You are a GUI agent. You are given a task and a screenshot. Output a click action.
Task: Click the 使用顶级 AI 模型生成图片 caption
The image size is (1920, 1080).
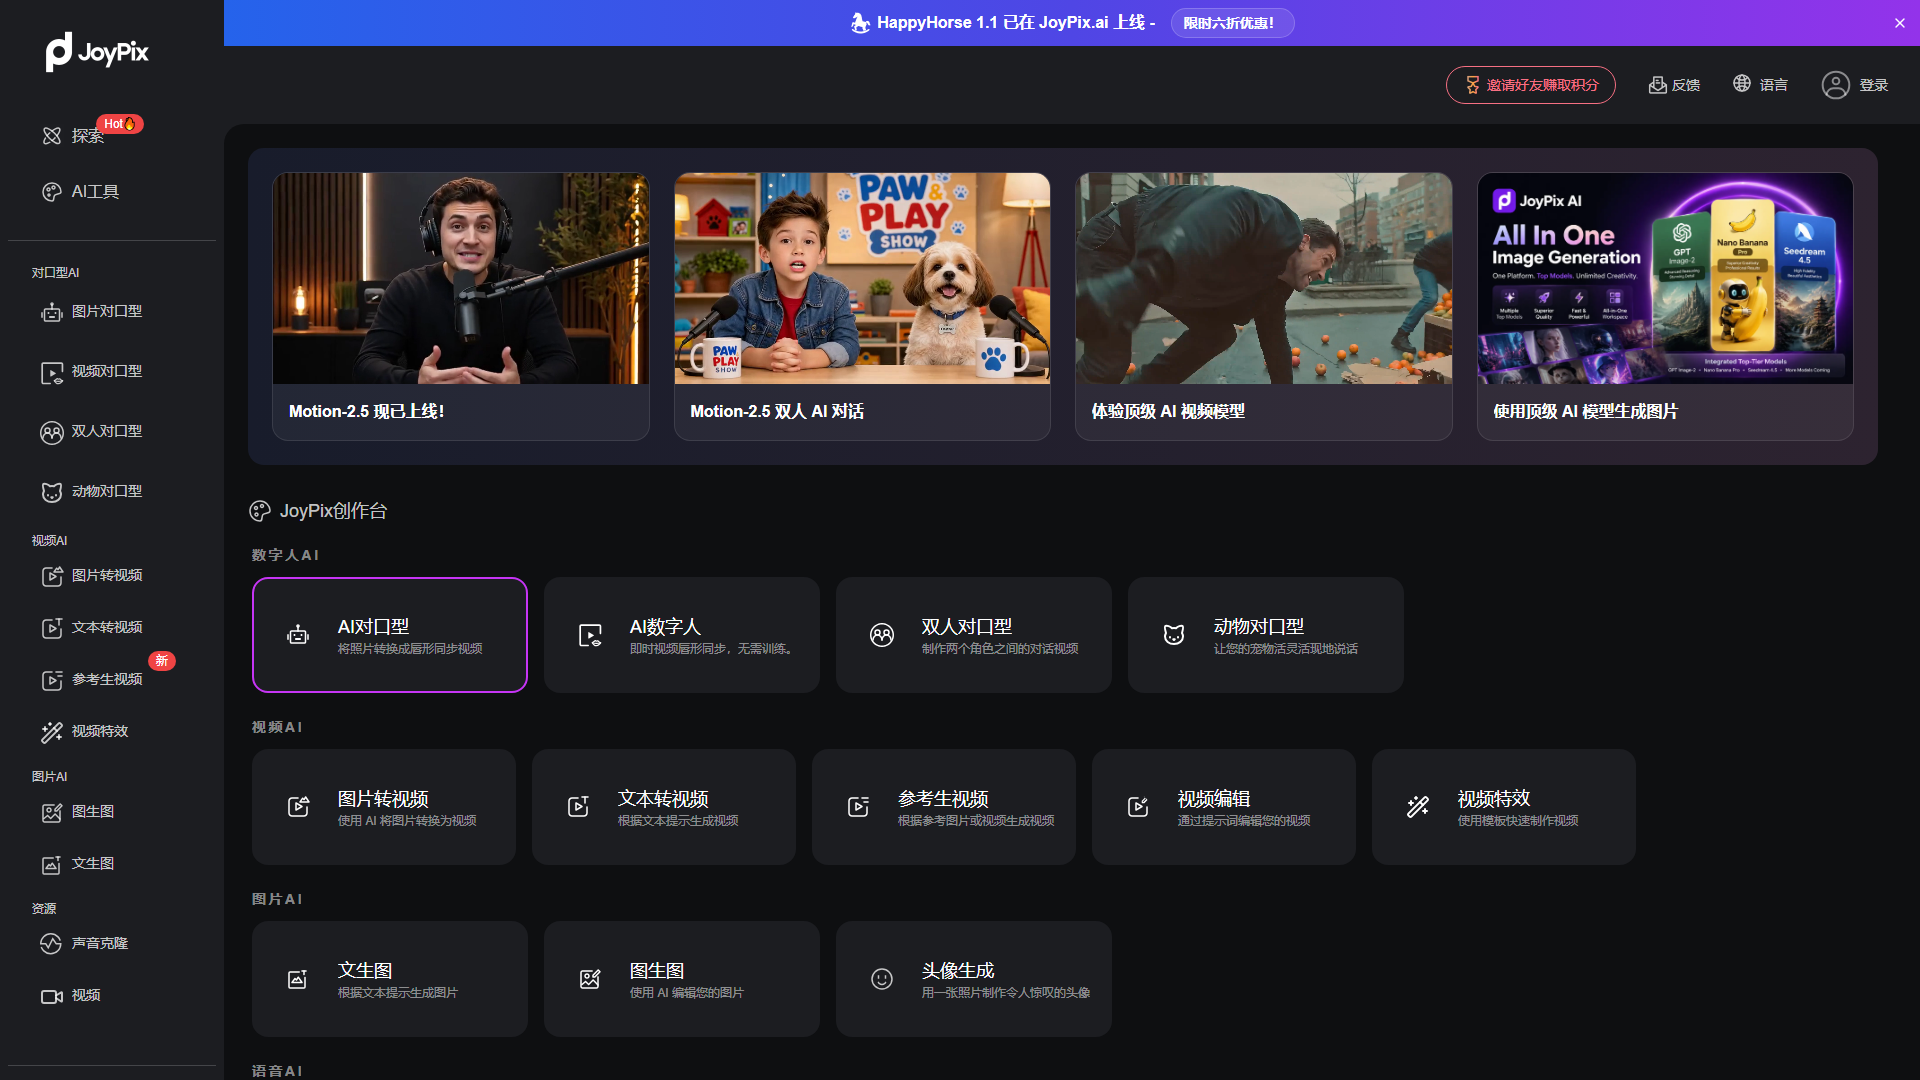coord(1585,412)
